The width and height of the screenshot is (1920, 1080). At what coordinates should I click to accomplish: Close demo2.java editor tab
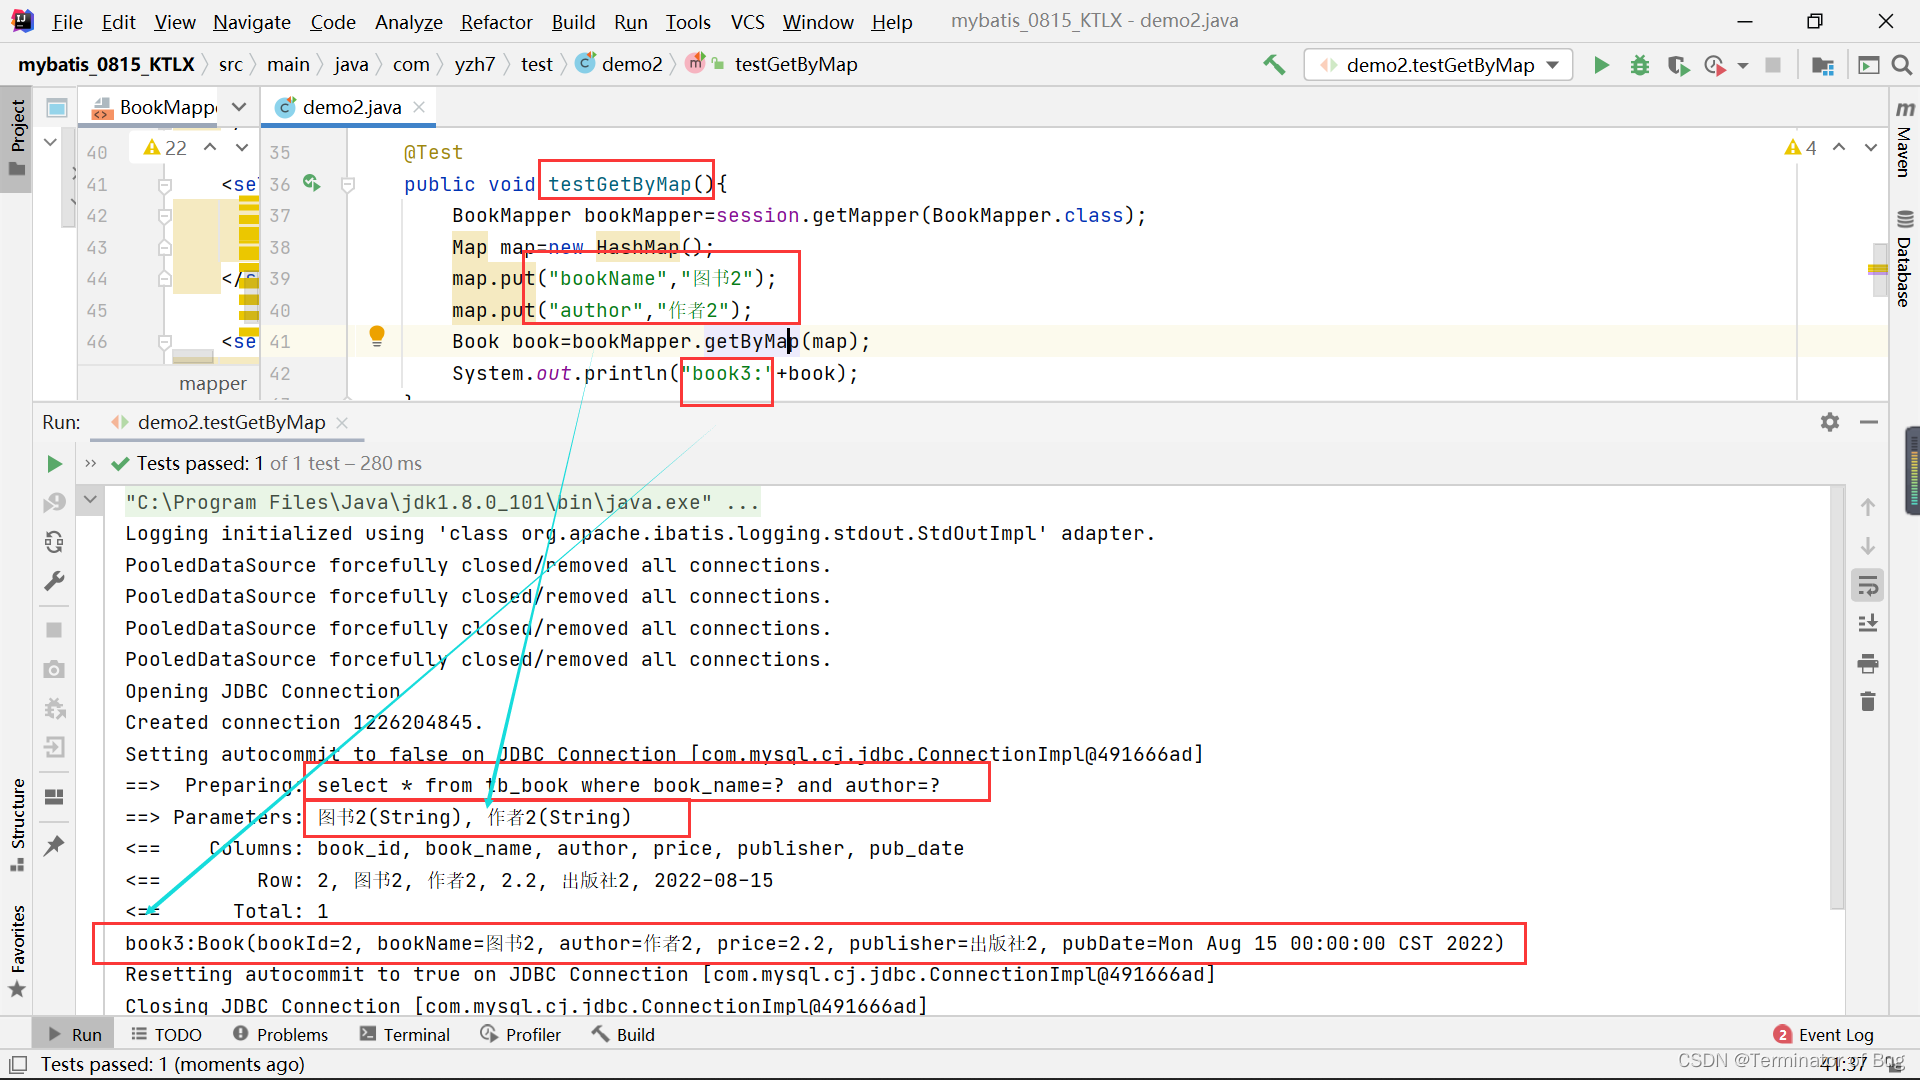pos(419,107)
